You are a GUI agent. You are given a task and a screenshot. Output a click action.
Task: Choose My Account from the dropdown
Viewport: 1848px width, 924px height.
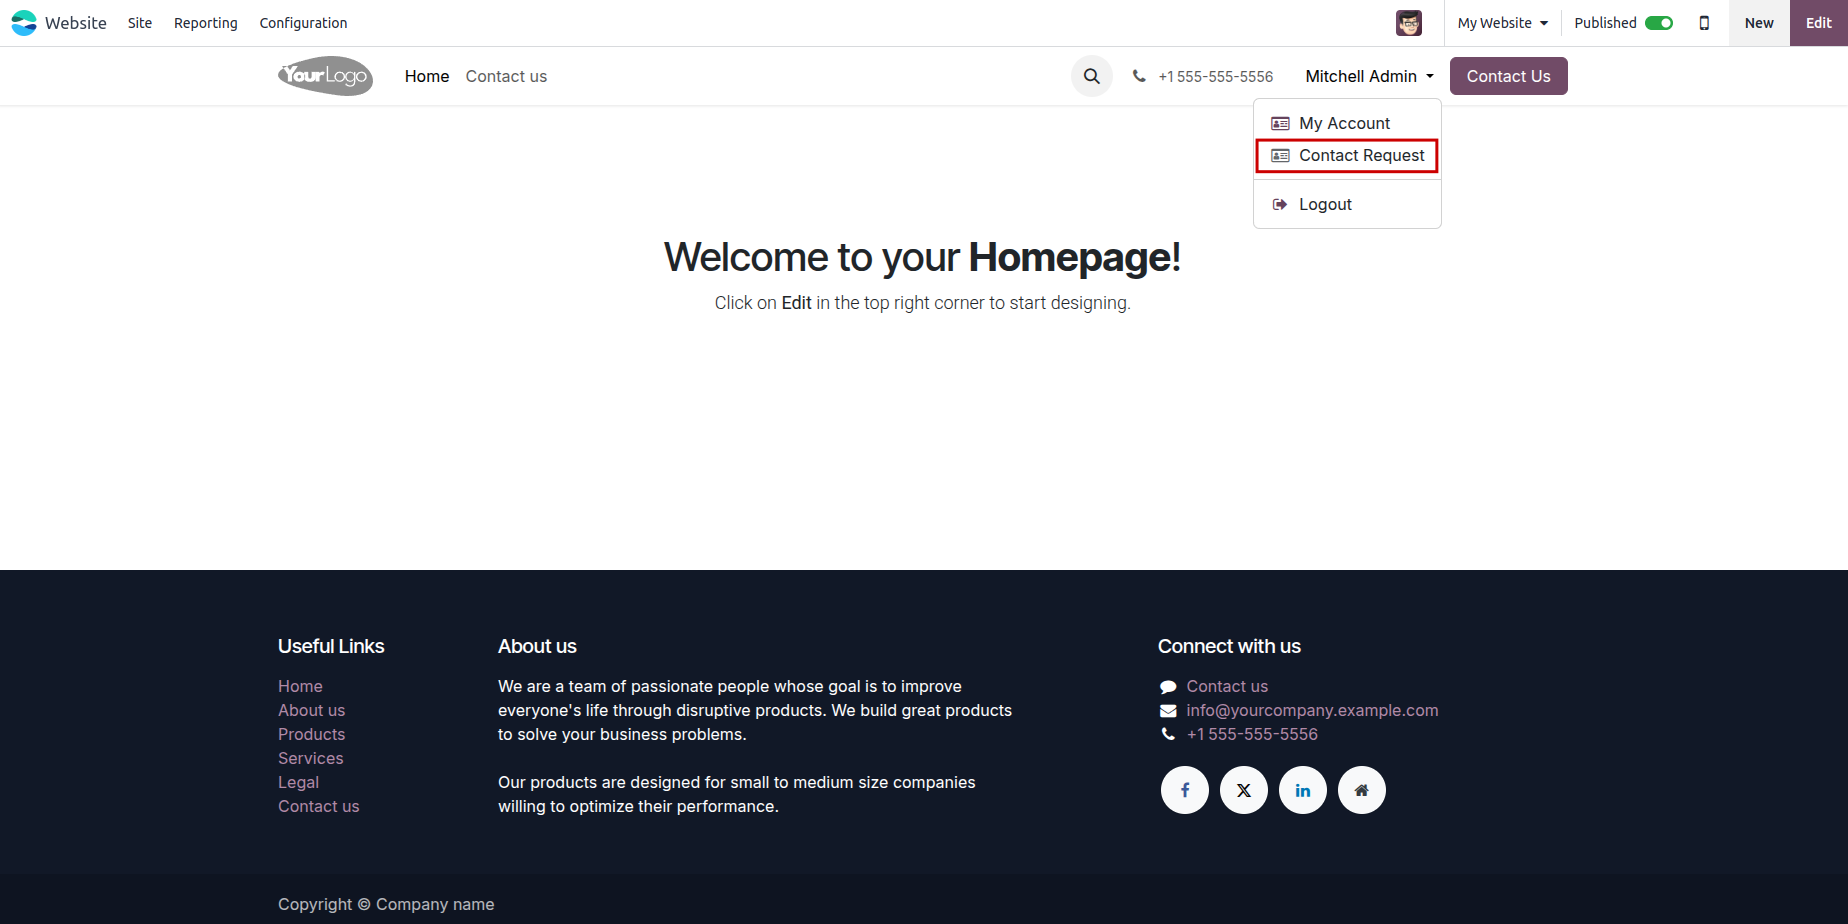click(1347, 123)
